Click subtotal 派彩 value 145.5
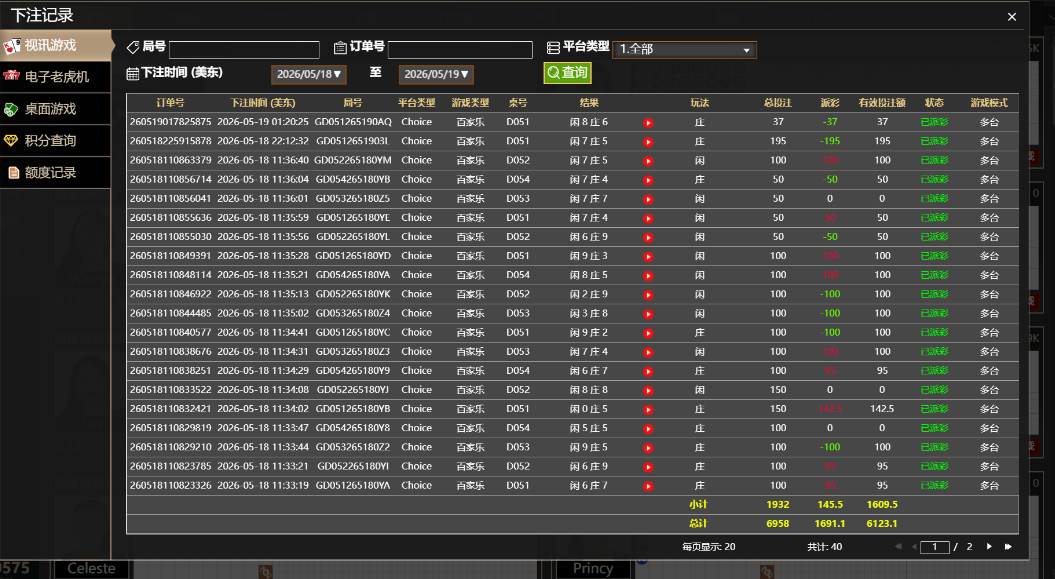 pos(830,504)
